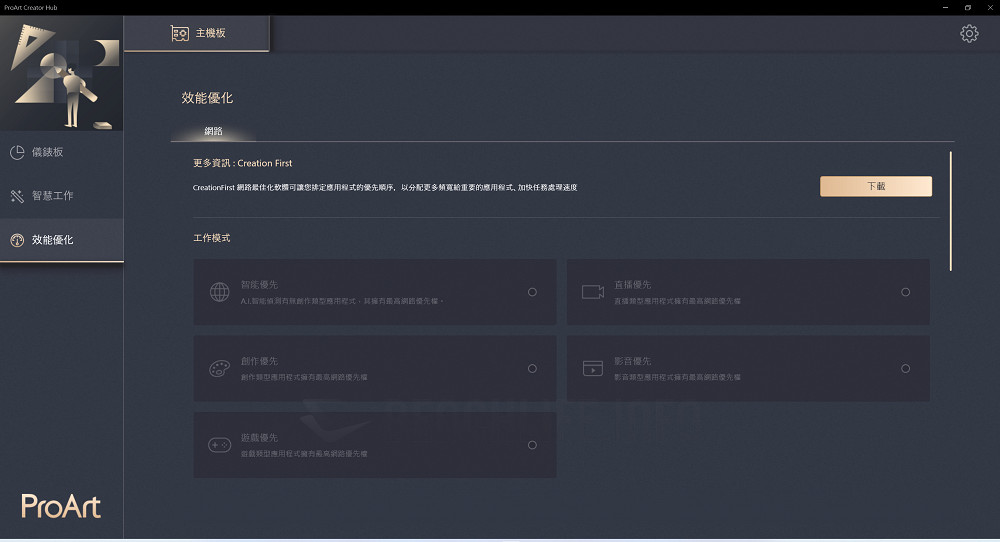Click the 創作類型應用程式 description under 創作優先
1000x542 pixels.
pyautogui.click(x=304, y=377)
